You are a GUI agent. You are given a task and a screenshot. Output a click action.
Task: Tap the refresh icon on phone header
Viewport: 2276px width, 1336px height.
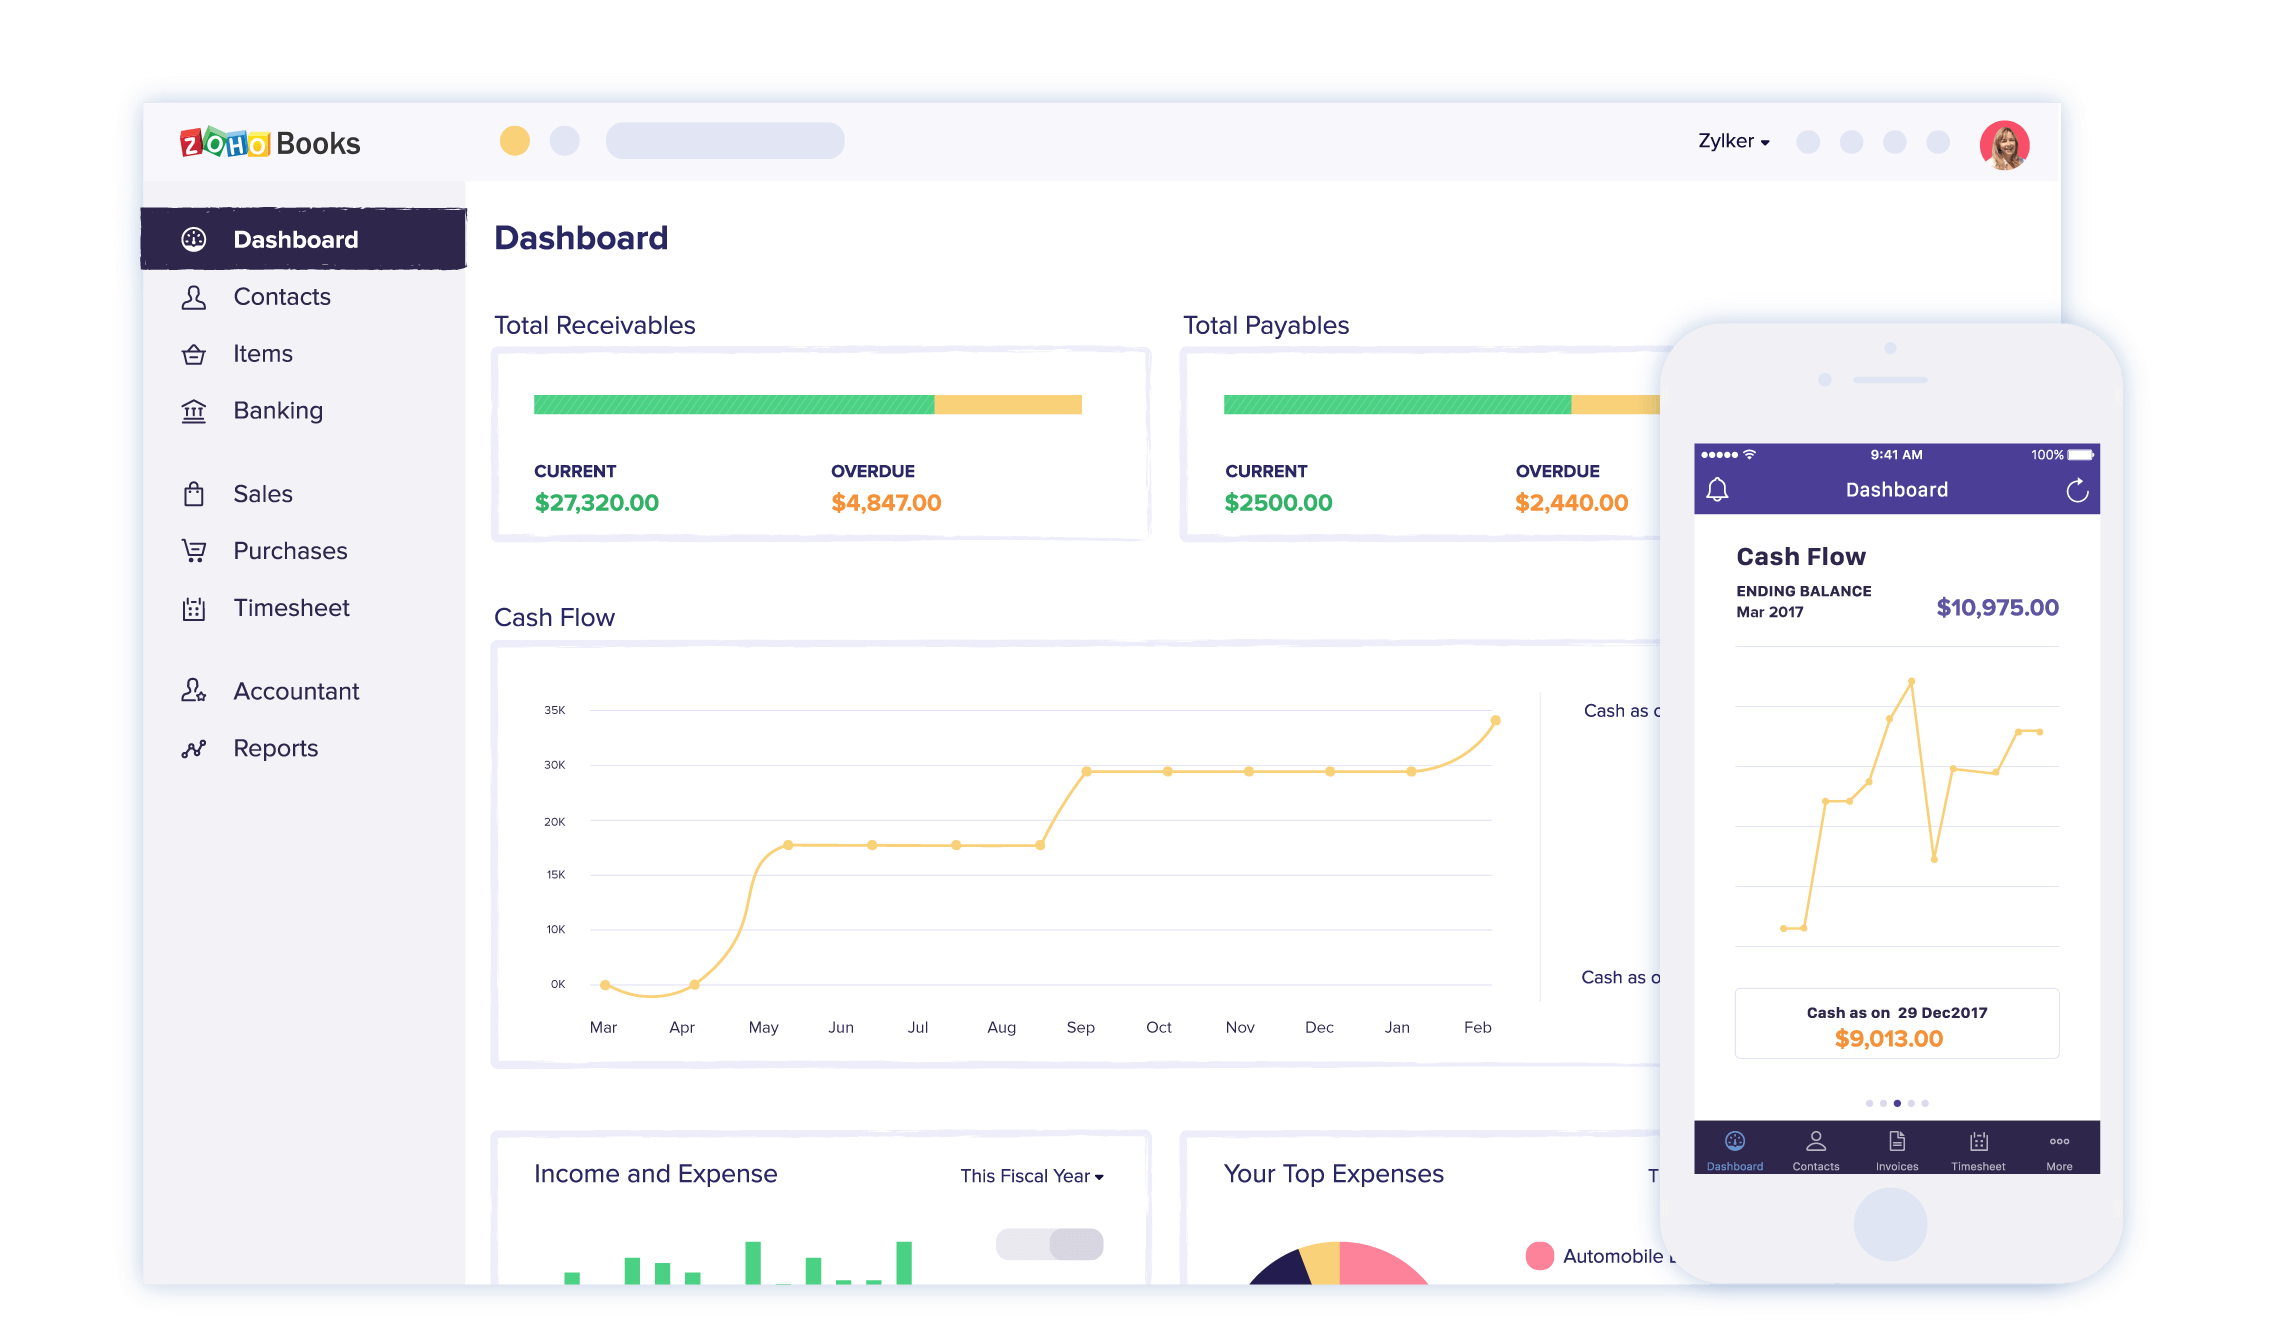(2077, 490)
